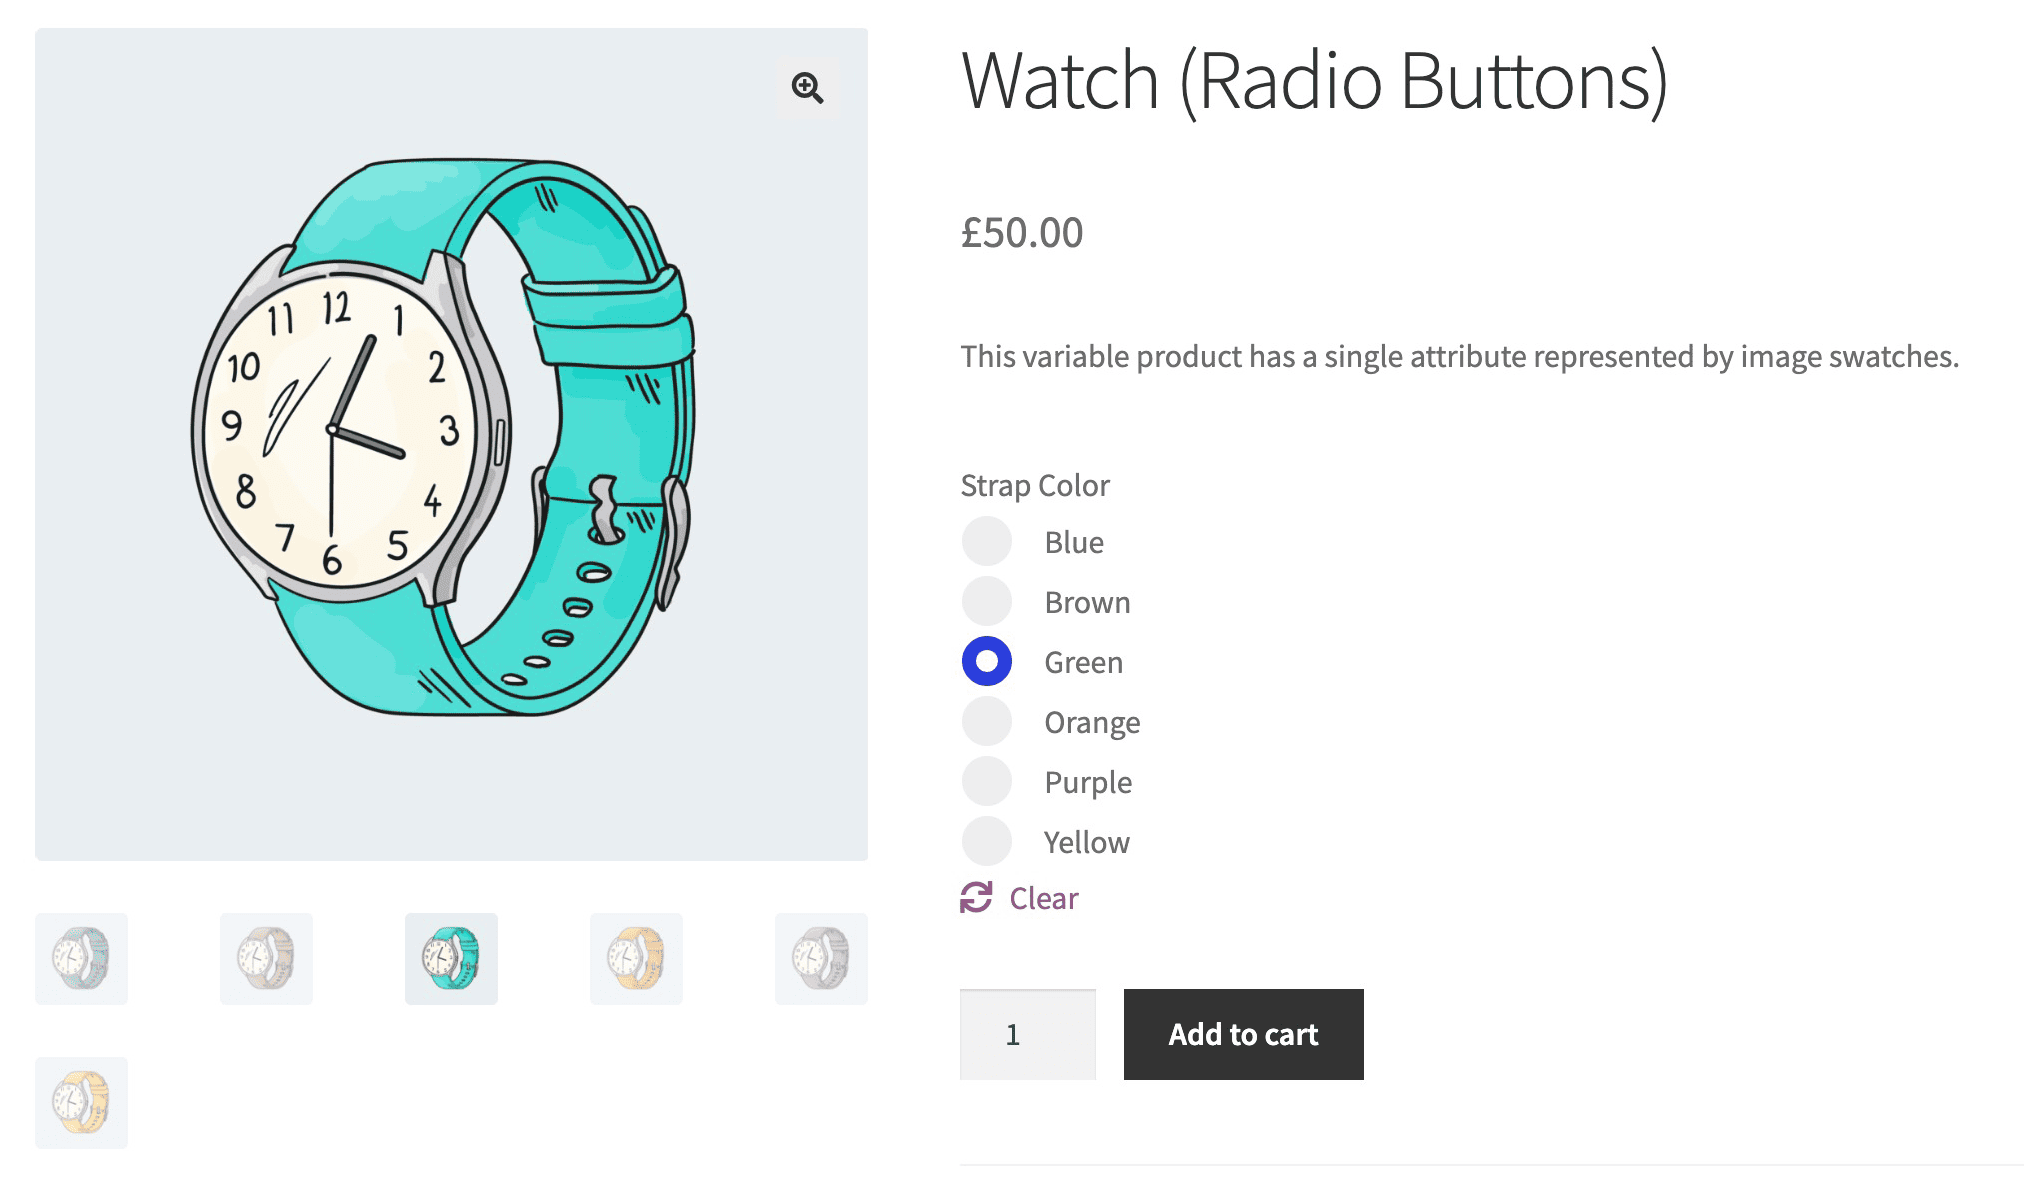Select the silver watch thumbnail

pos(820,958)
